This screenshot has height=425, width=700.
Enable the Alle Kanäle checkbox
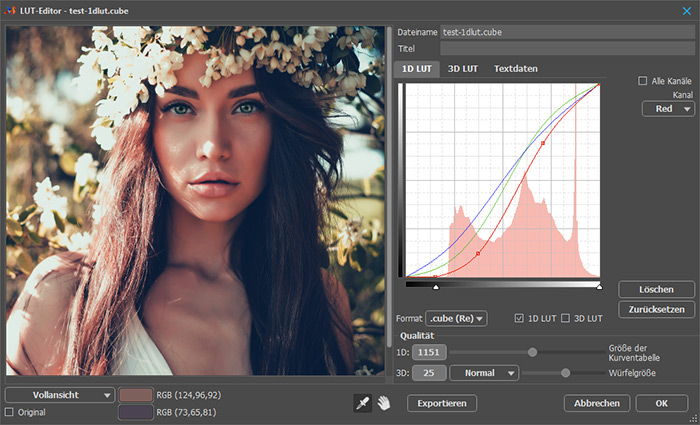click(642, 81)
